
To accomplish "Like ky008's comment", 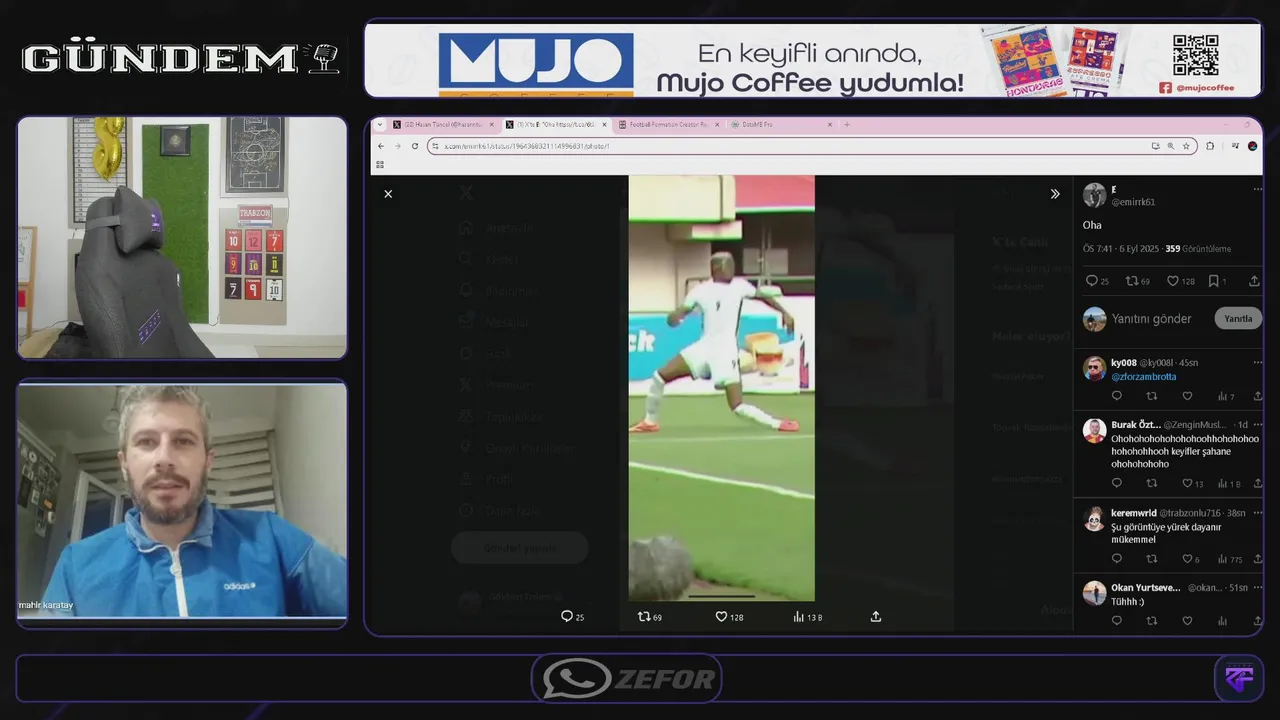I will pos(1187,397).
